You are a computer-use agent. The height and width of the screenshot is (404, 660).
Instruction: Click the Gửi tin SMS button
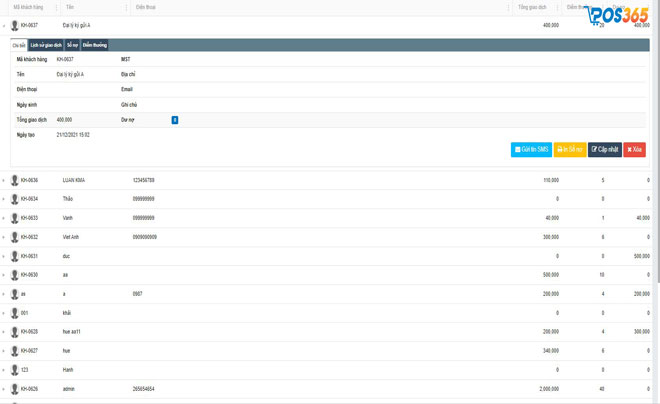point(531,149)
